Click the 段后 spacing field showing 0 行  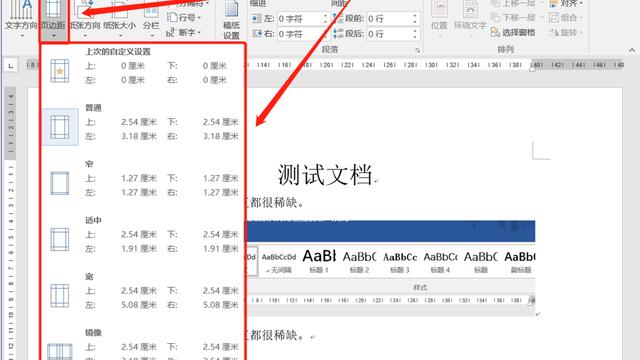[393, 34]
